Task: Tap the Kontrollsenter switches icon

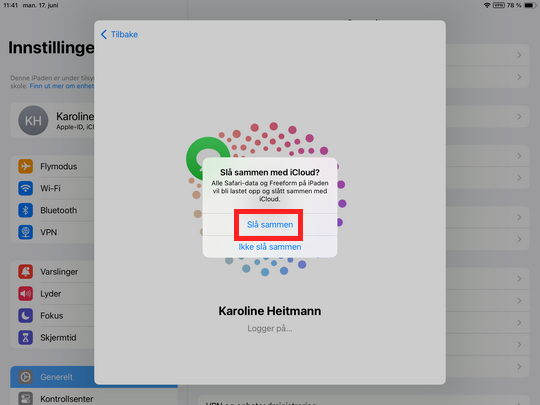Action: click(x=25, y=399)
